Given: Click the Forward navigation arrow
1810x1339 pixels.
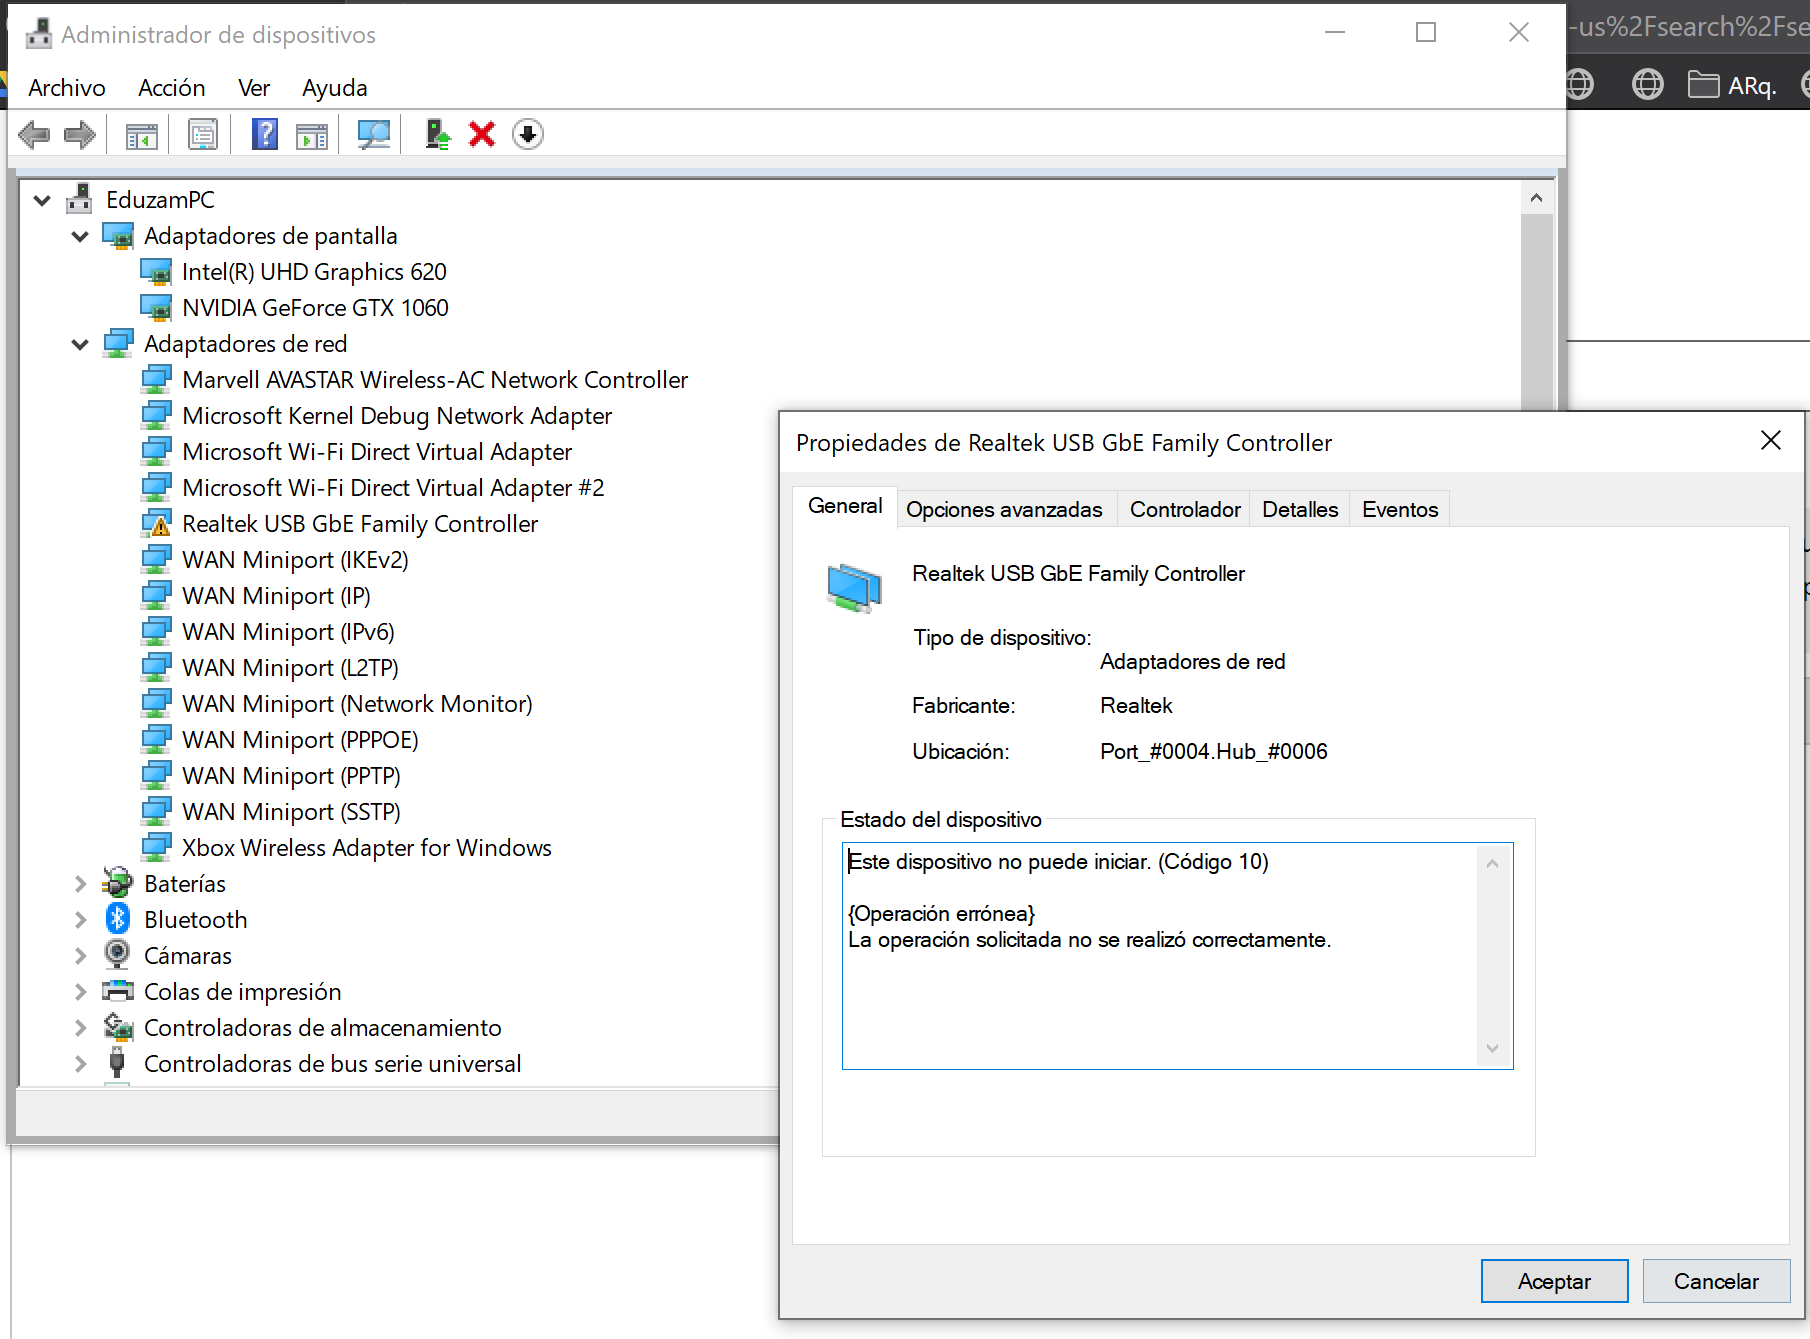Looking at the screenshot, I should click(x=80, y=133).
